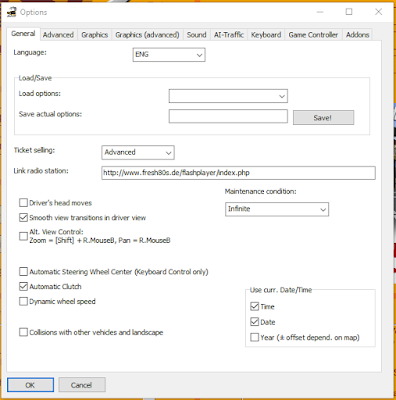Click the Options window app icon
The image size is (396, 400).
click(x=12, y=12)
